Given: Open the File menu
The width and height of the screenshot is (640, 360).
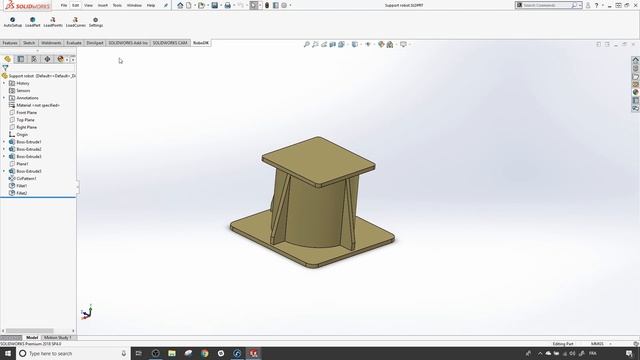Looking at the screenshot, I should 64,5.
